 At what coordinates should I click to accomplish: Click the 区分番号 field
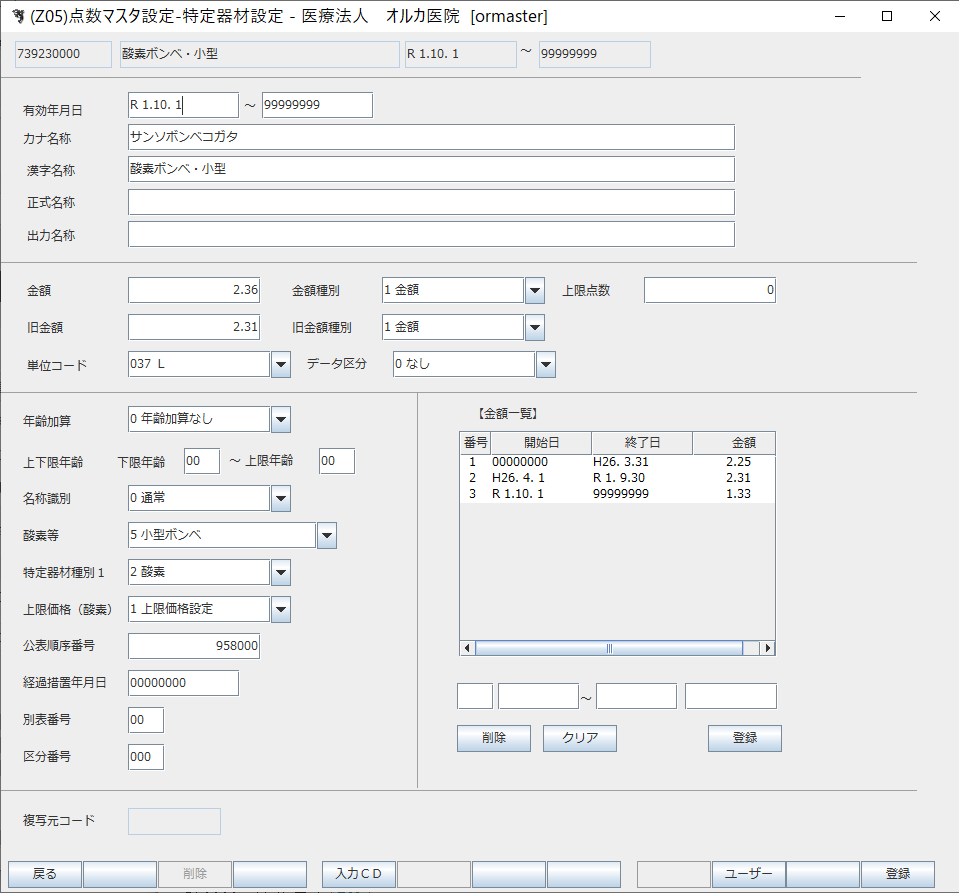pyautogui.click(x=146, y=757)
